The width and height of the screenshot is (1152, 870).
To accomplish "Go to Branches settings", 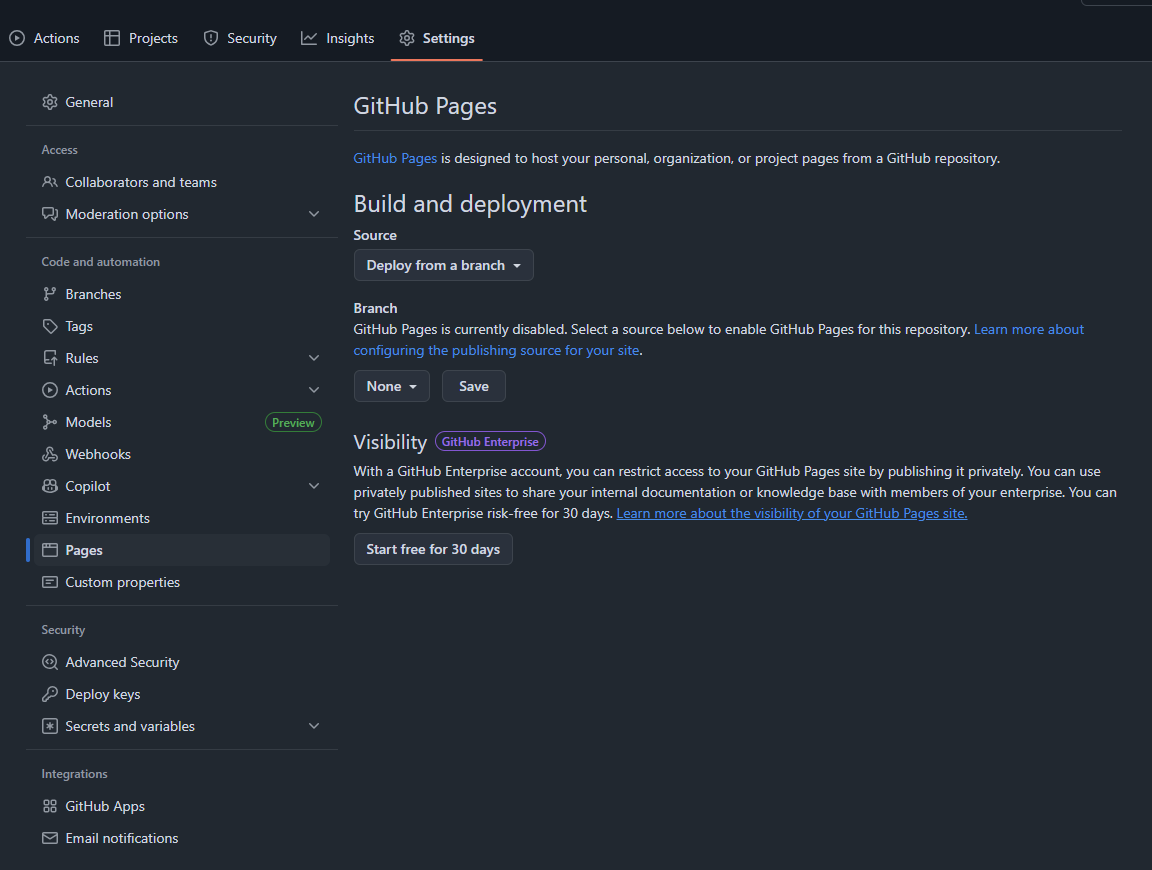I will pyautogui.click(x=181, y=294).
